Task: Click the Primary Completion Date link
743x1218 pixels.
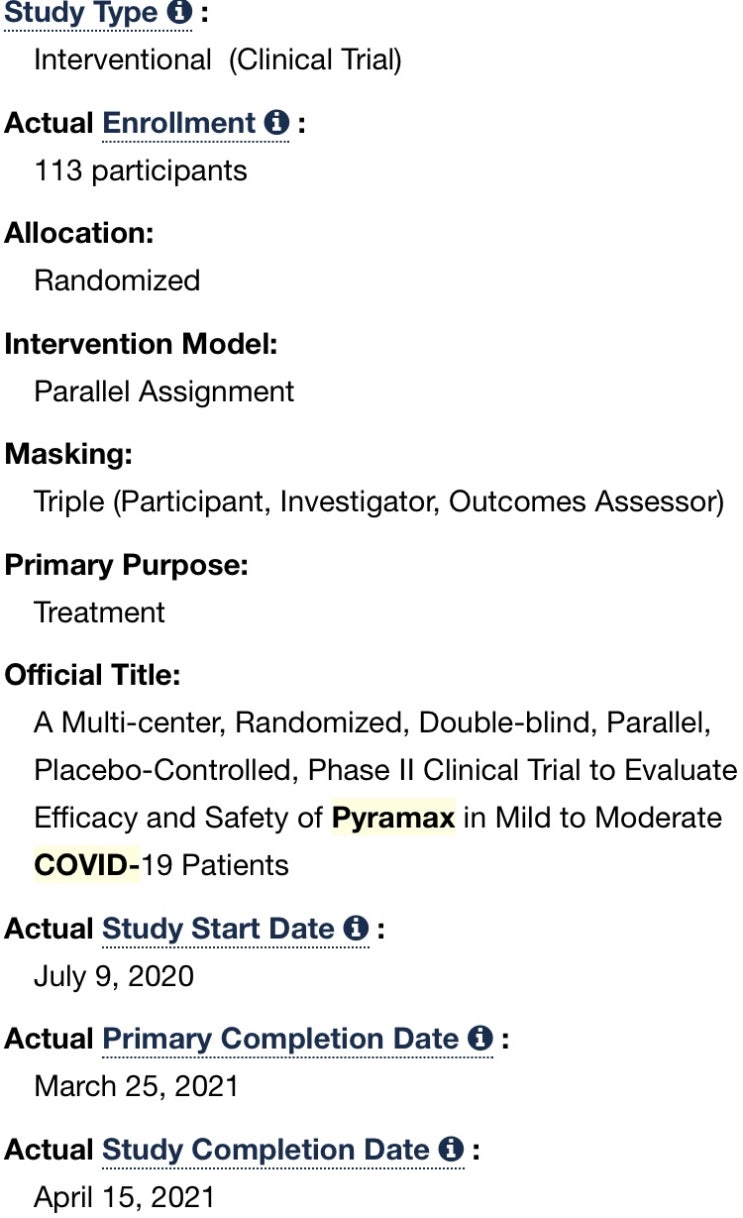Action: click(x=281, y=1039)
